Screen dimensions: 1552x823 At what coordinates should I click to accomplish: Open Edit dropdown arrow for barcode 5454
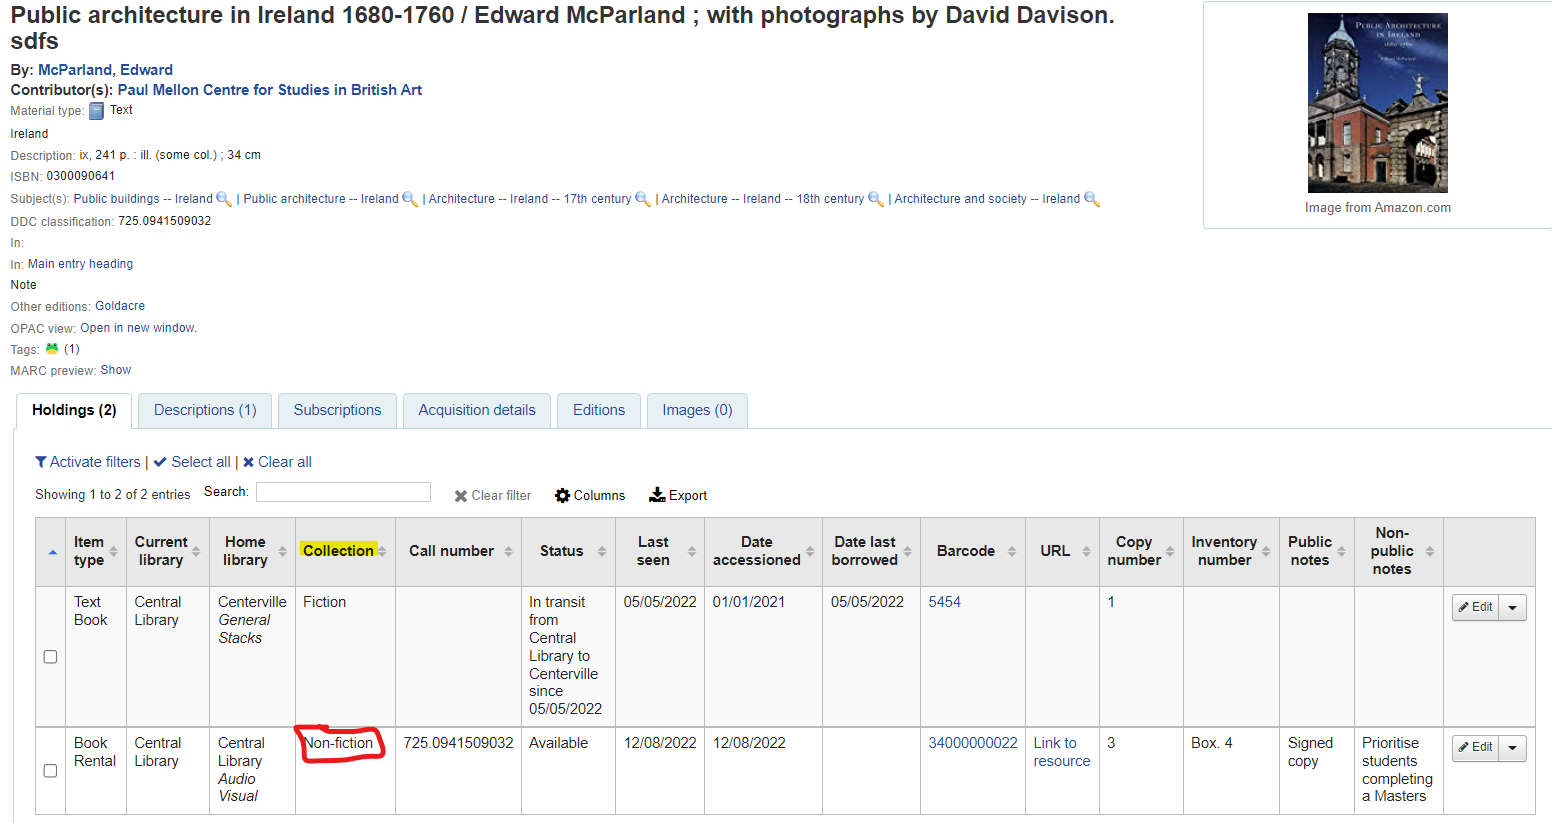(1512, 607)
